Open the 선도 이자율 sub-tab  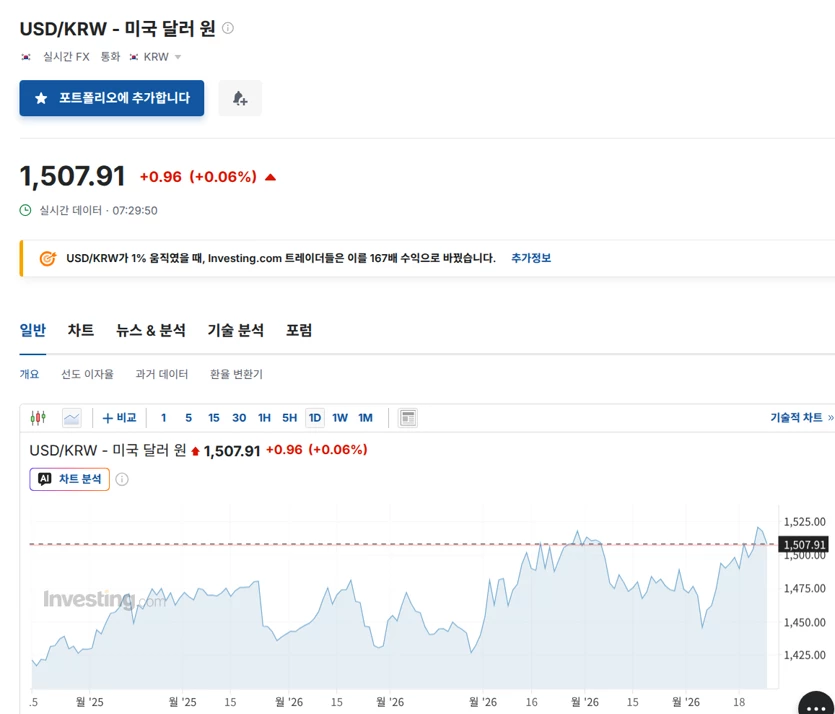87,374
